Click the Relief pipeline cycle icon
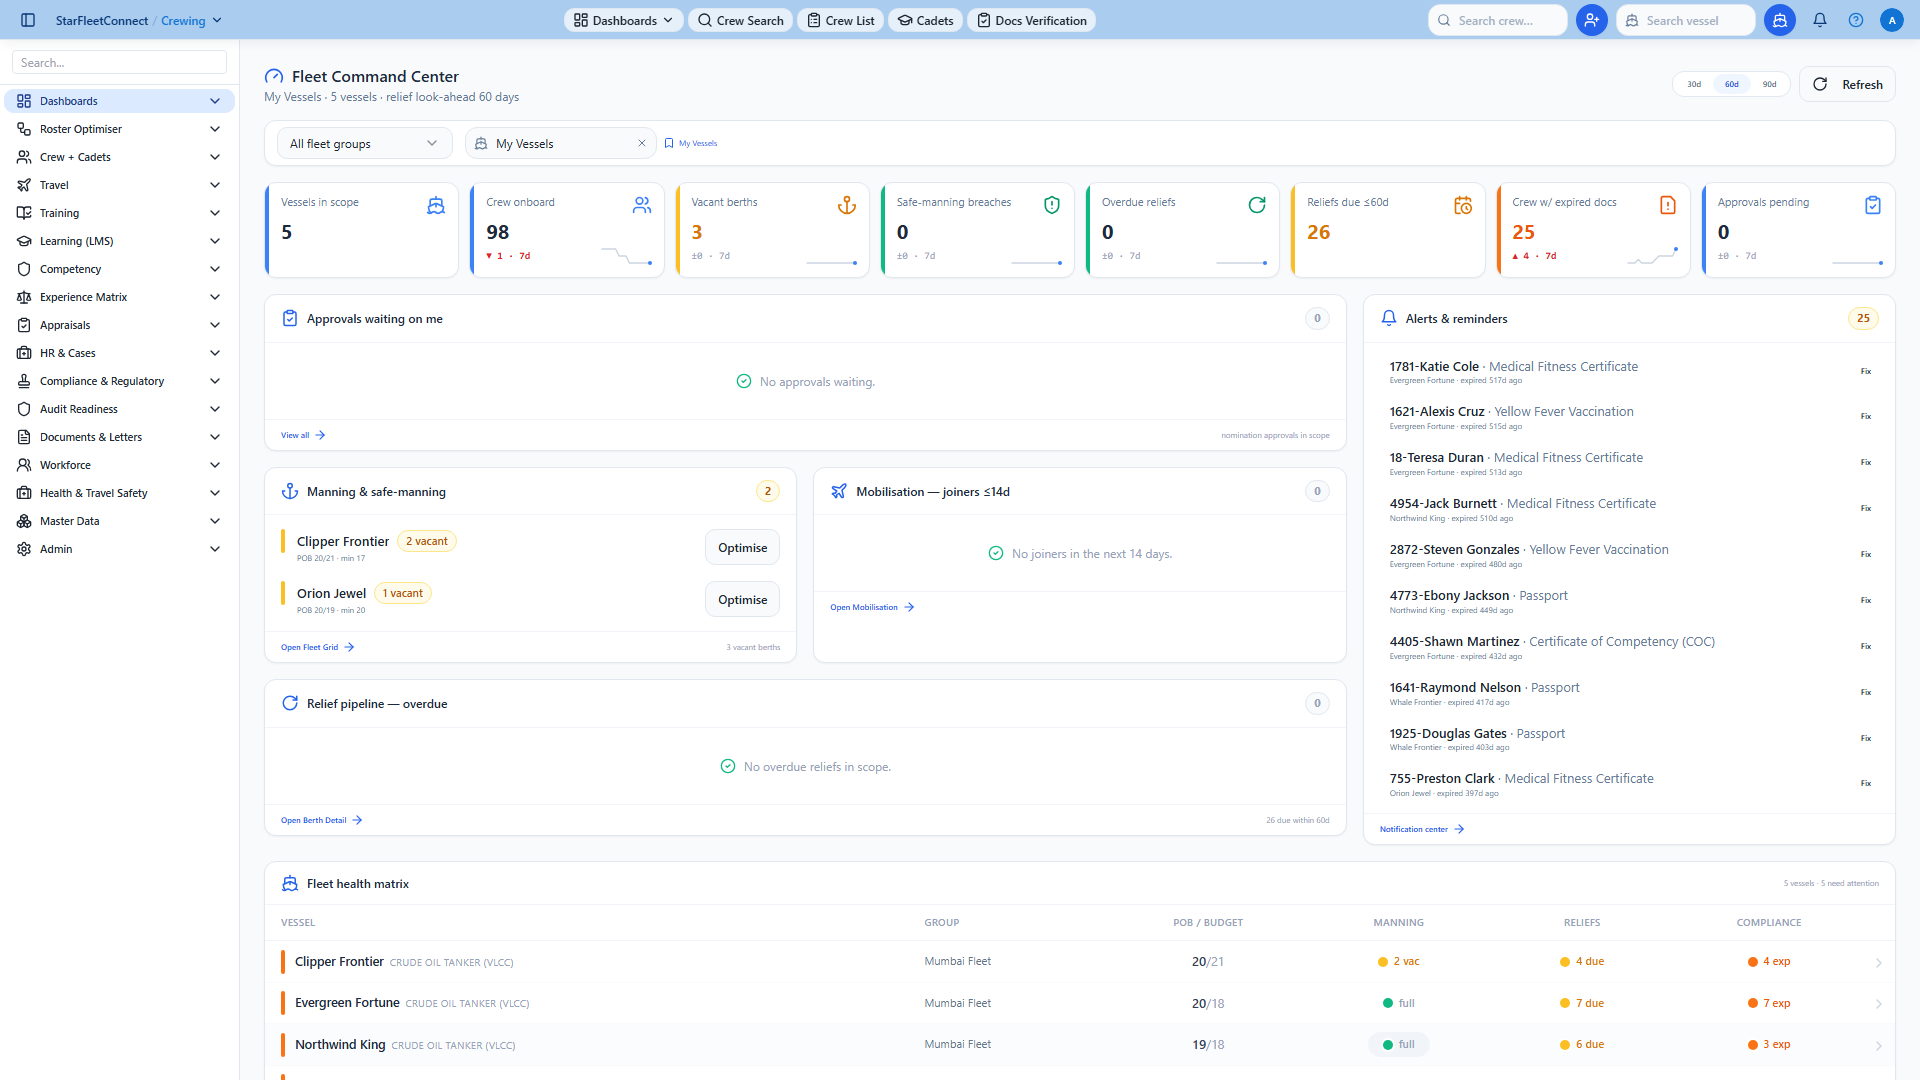This screenshot has width=1920, height=1080. click(290, 703)
